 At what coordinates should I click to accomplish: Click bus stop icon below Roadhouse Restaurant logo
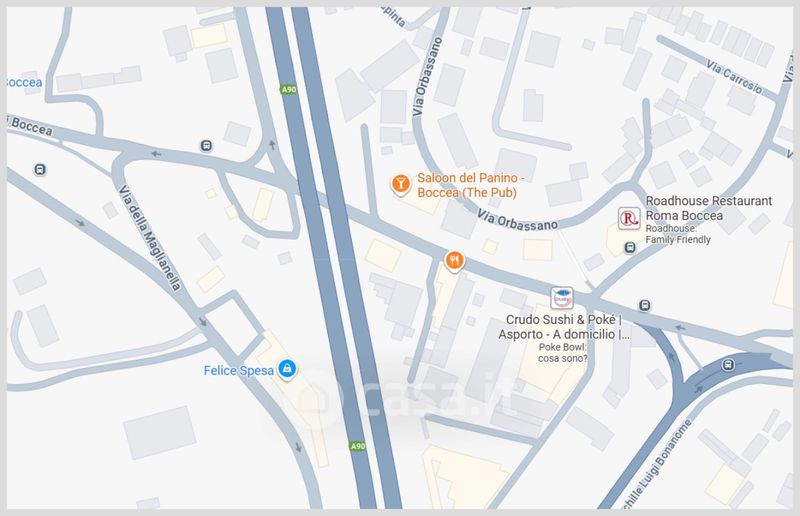[x=630, y=248]
